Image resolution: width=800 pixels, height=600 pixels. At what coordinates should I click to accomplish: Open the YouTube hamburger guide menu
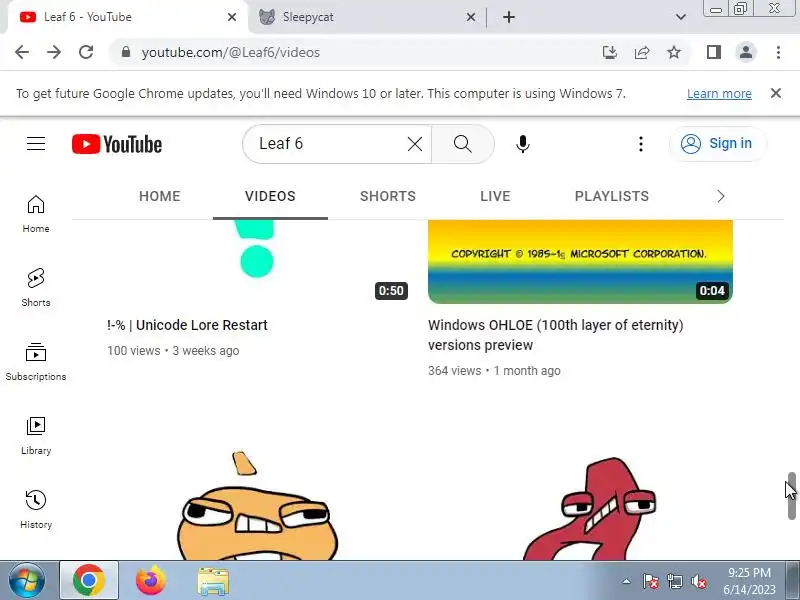(36, 144)
